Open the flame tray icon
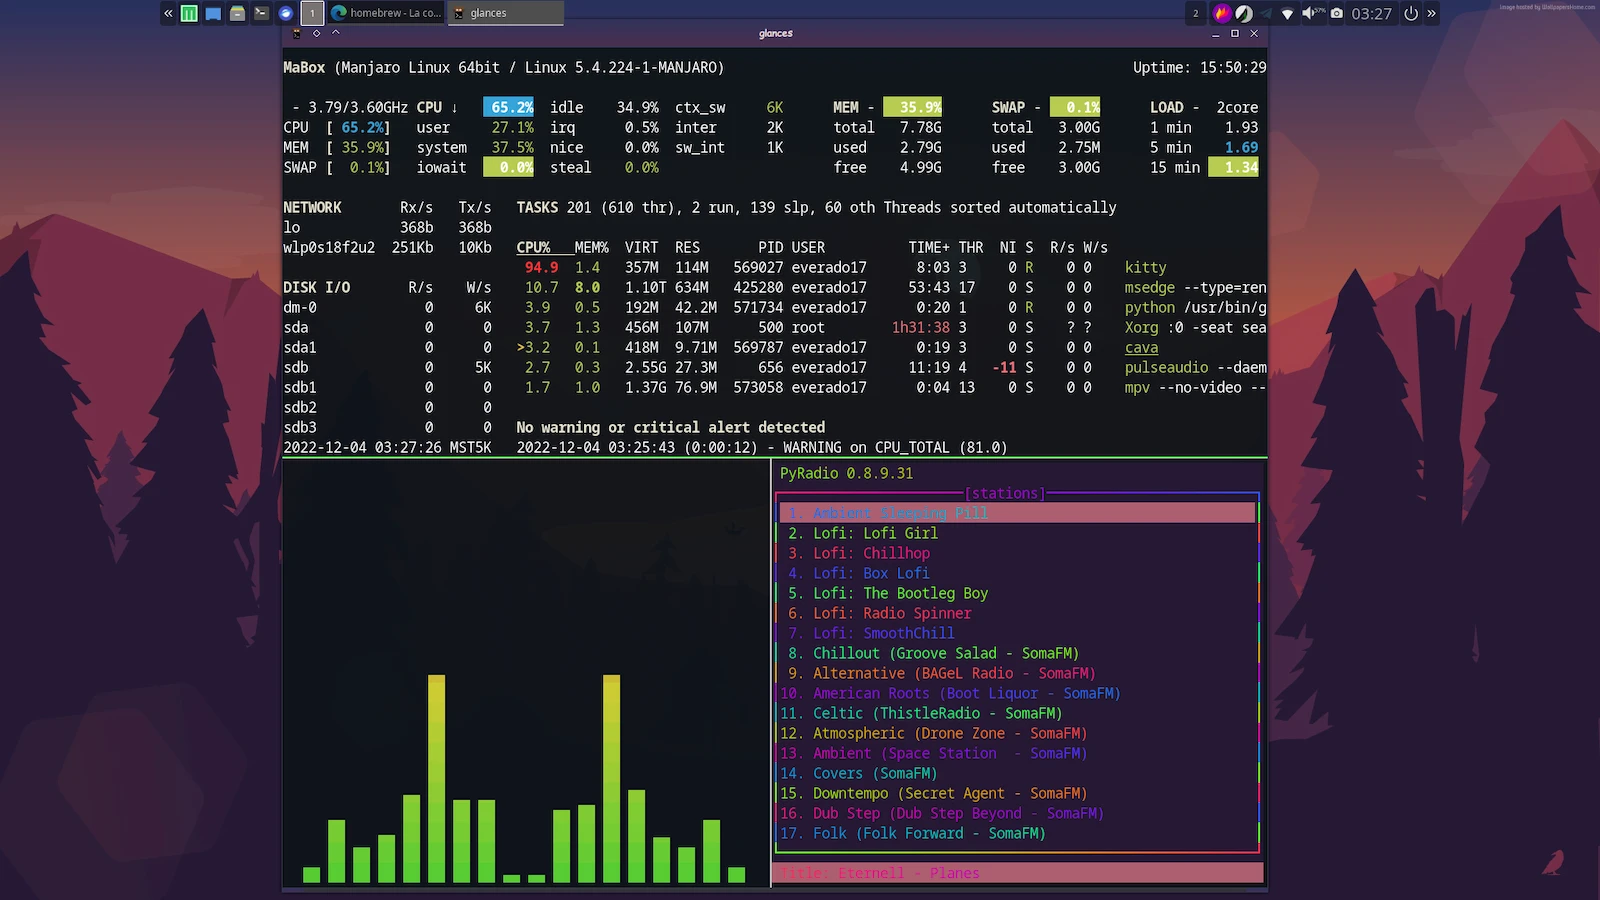Viewport: 1600px width, 900px height. pyautogui.click(x=1221, y=13)
